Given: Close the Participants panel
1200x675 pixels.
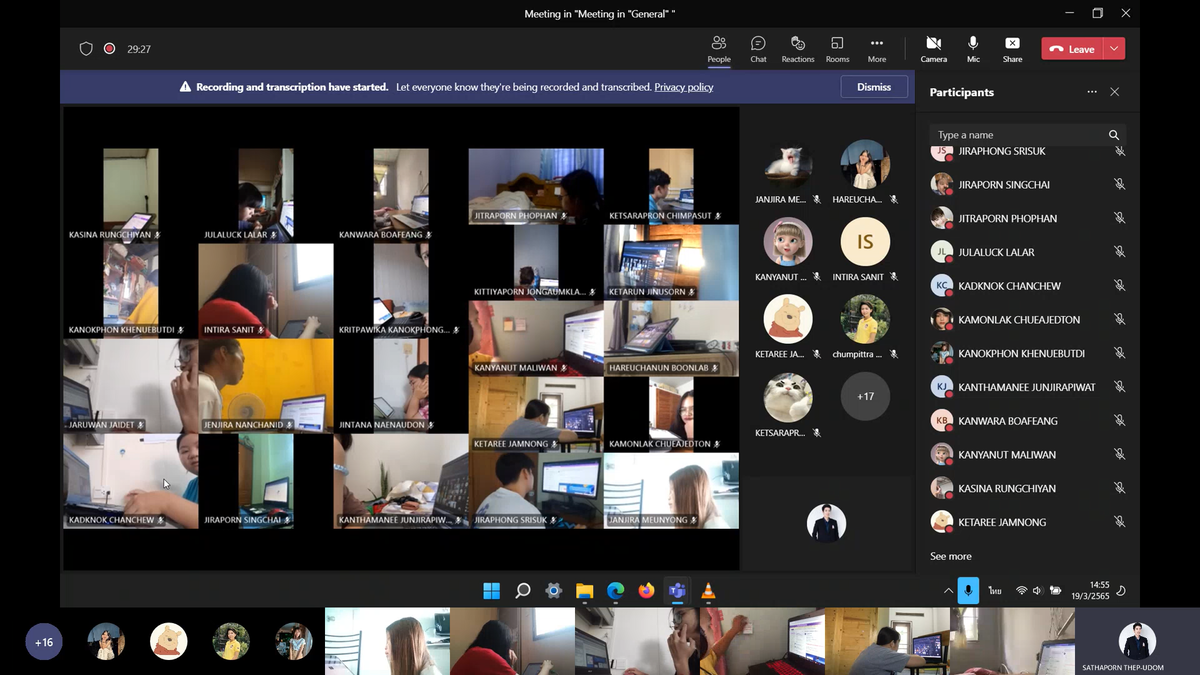Looking at the screenshot, I should coord(1115,92).
